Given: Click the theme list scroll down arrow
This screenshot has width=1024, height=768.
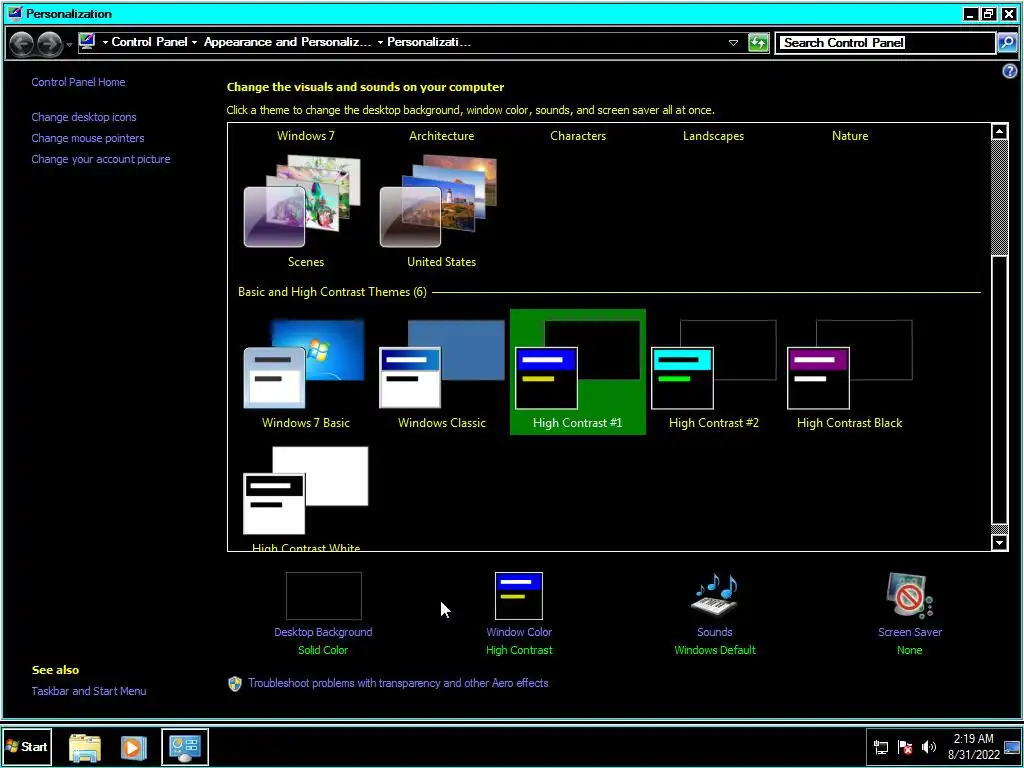Looking at the screenshot, I should point(999,543).
